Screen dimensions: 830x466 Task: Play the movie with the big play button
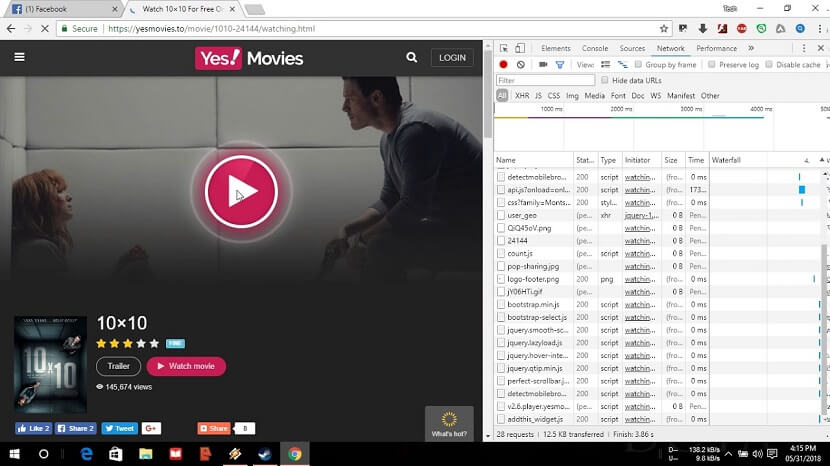[241, 192]
